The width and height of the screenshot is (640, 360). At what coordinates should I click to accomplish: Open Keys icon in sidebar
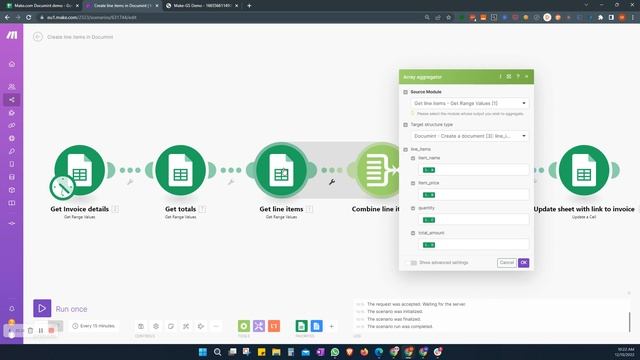pos(12,151)
